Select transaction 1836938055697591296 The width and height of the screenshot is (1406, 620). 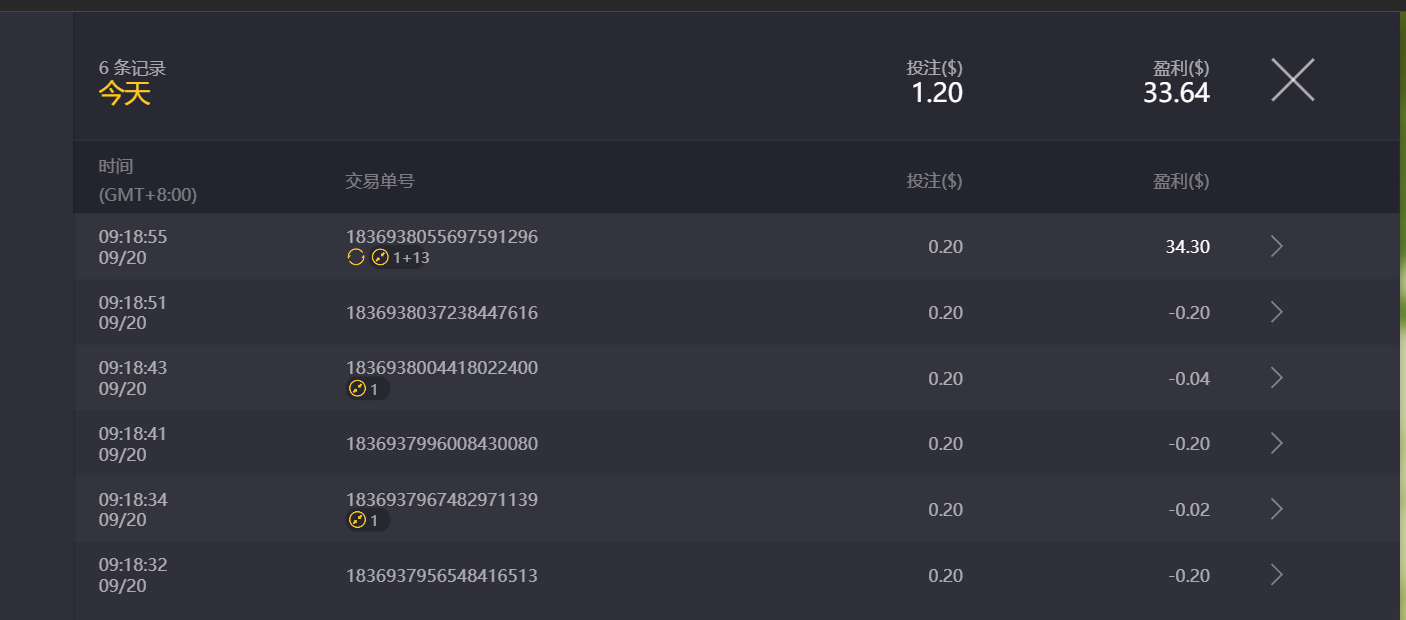click(x=441, y=237)
